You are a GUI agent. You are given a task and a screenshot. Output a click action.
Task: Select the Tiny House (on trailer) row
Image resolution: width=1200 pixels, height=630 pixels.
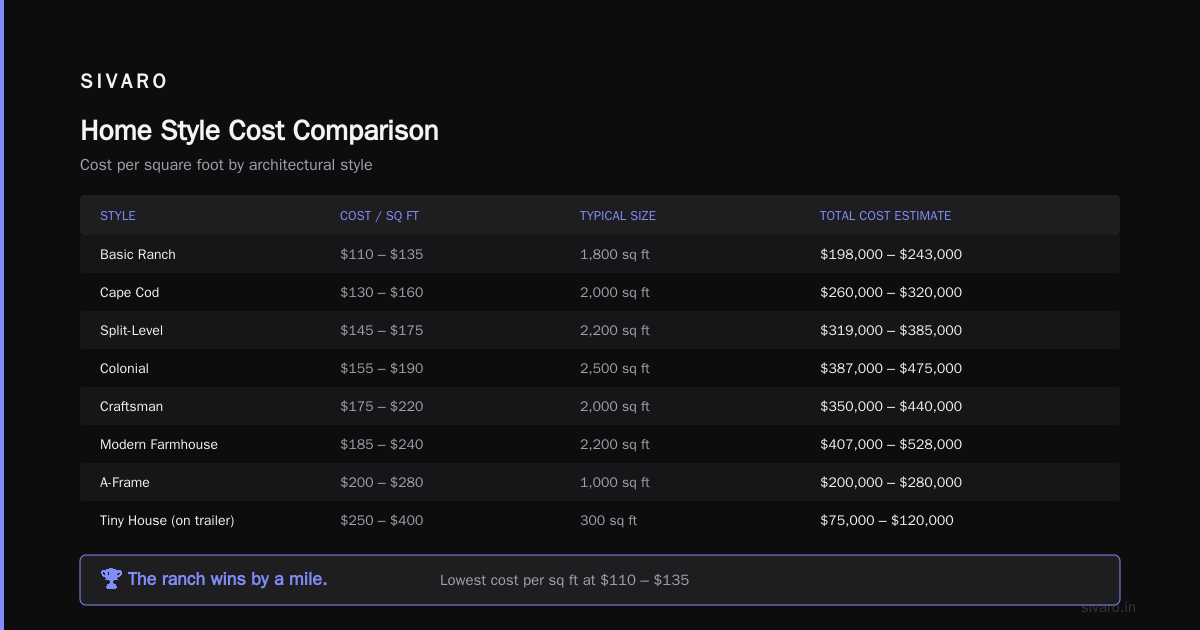(600, 520)
